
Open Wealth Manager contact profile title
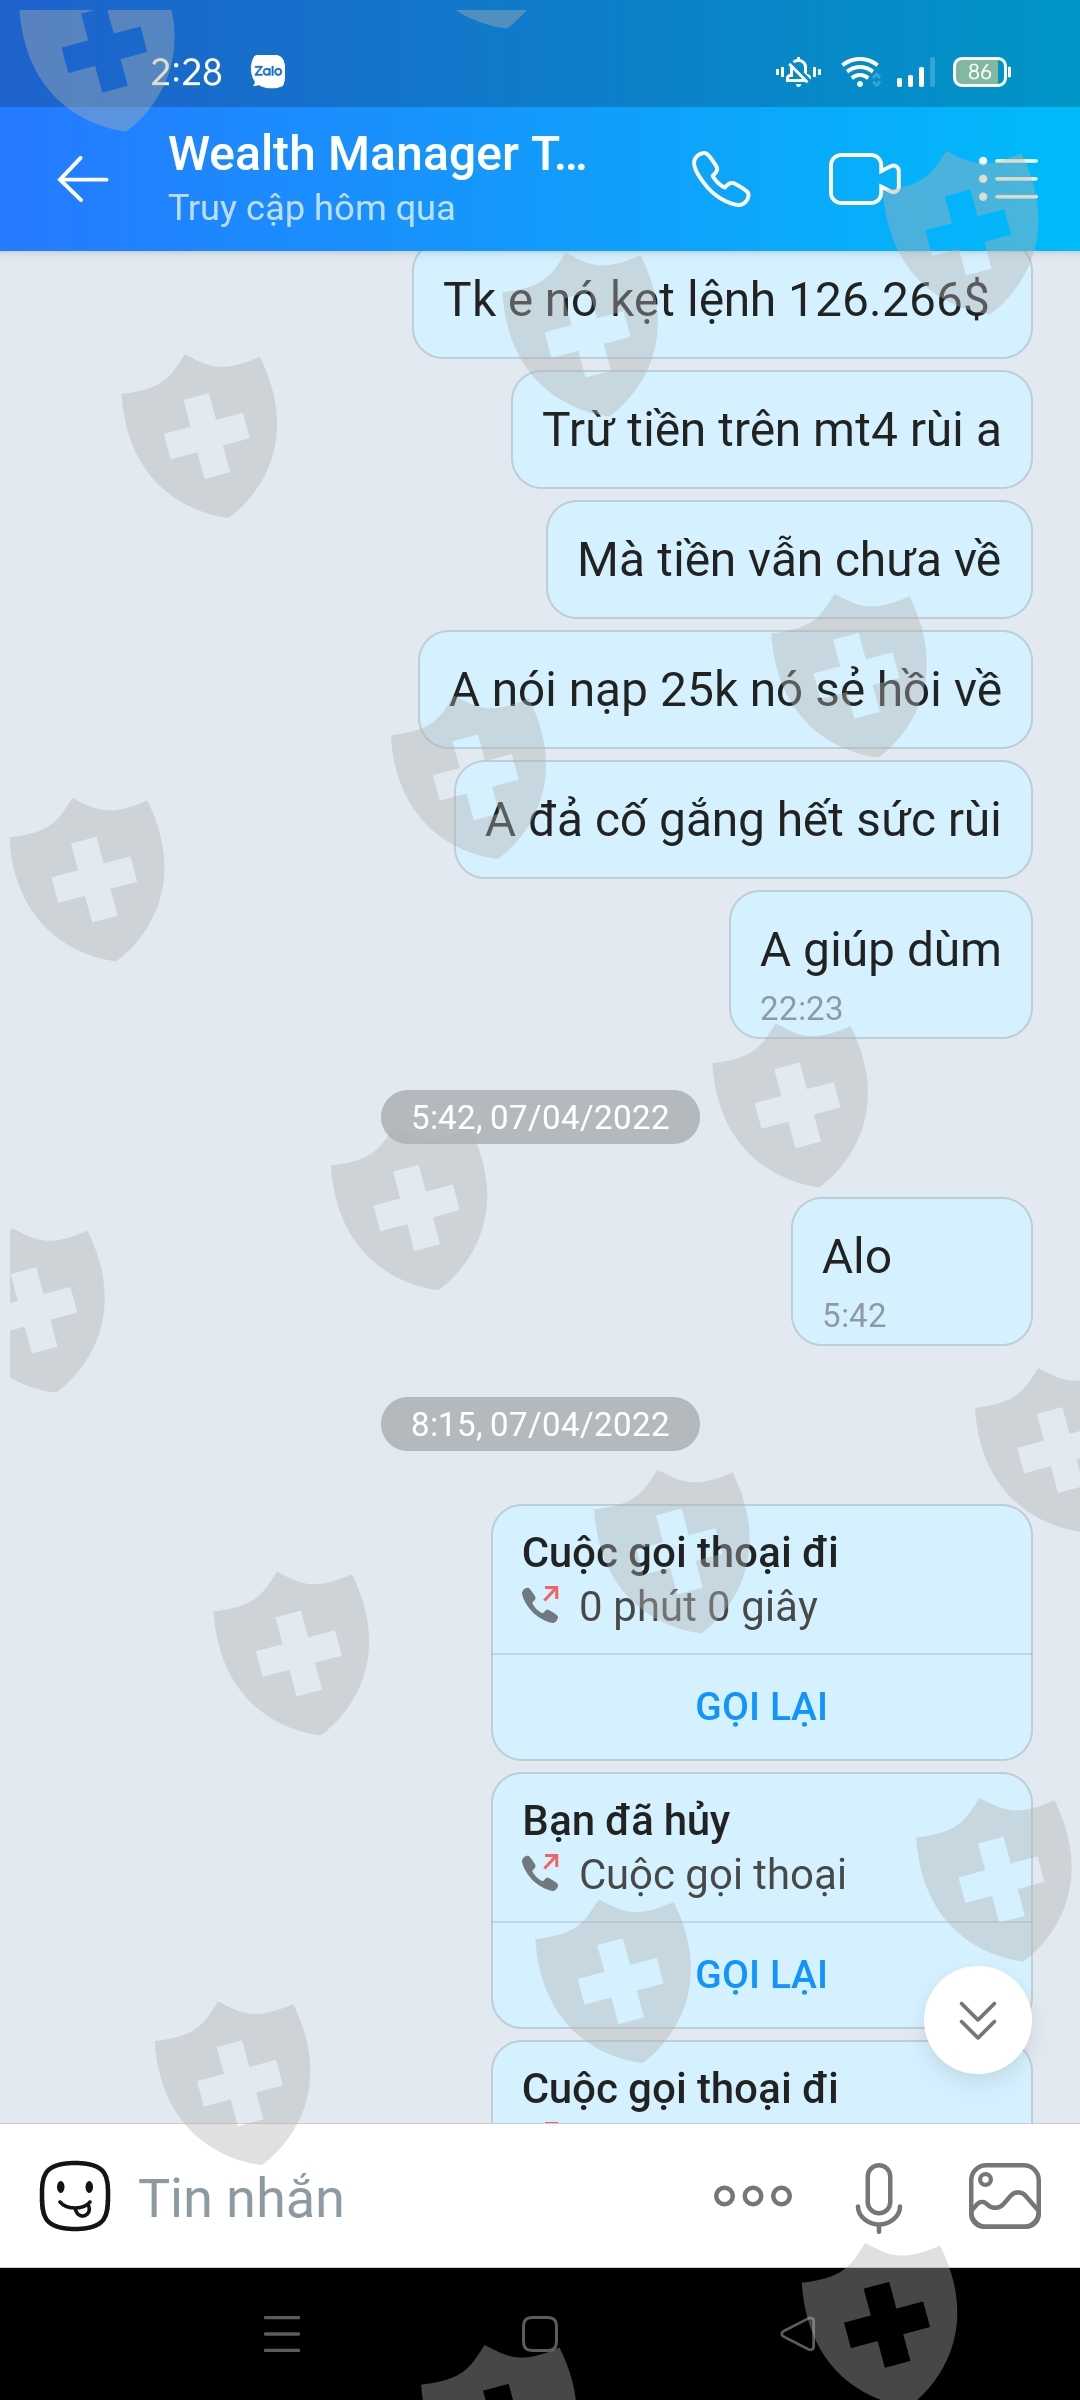click(x=377, y=155)
